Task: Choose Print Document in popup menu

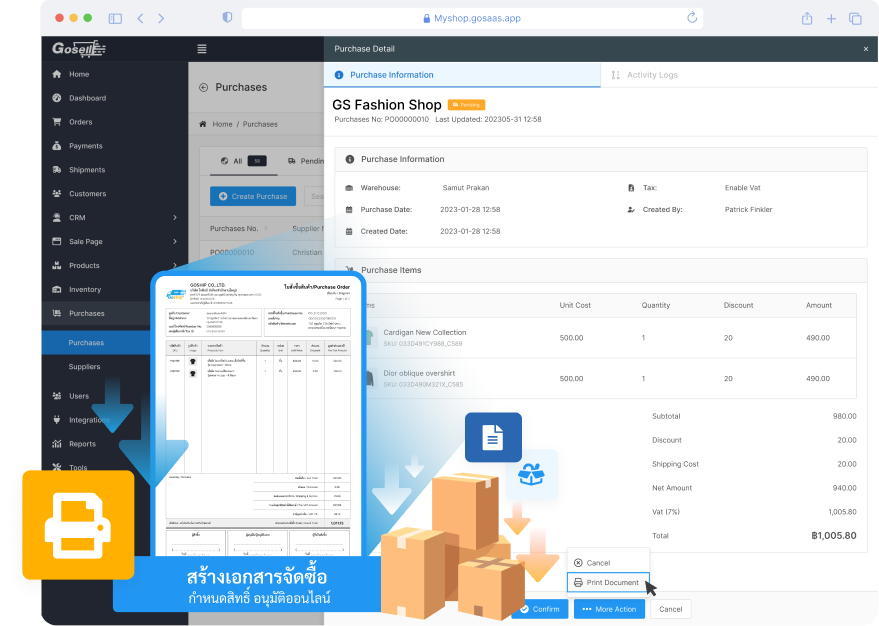Action: tap(608, 582)
